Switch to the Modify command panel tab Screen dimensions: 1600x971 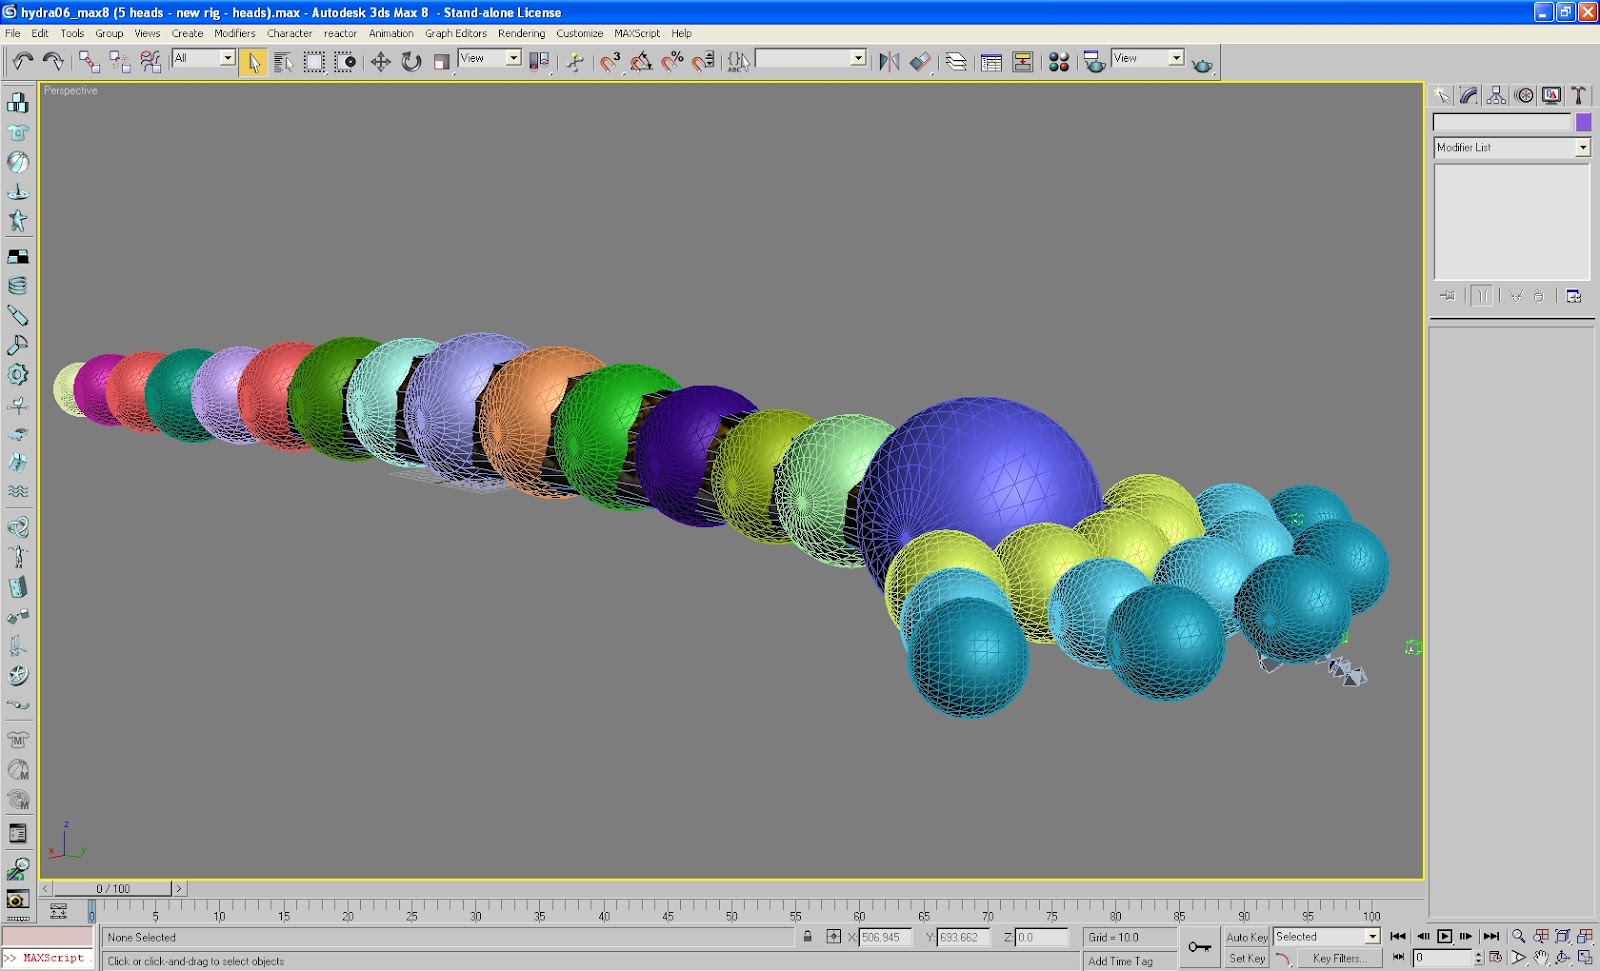click(1467, 93)
